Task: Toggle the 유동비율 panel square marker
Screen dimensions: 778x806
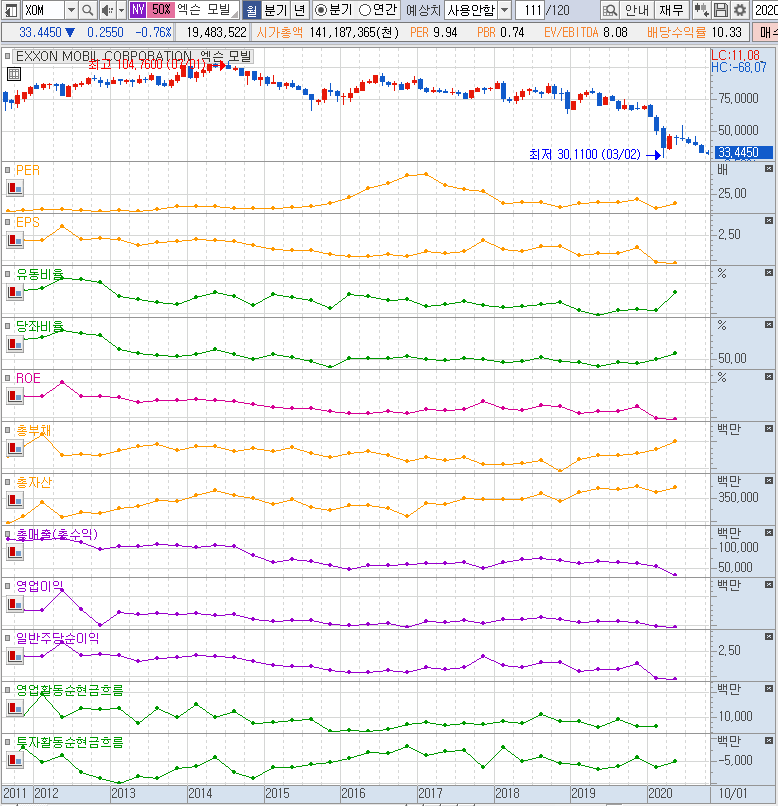Action: (x=8, y=274)
